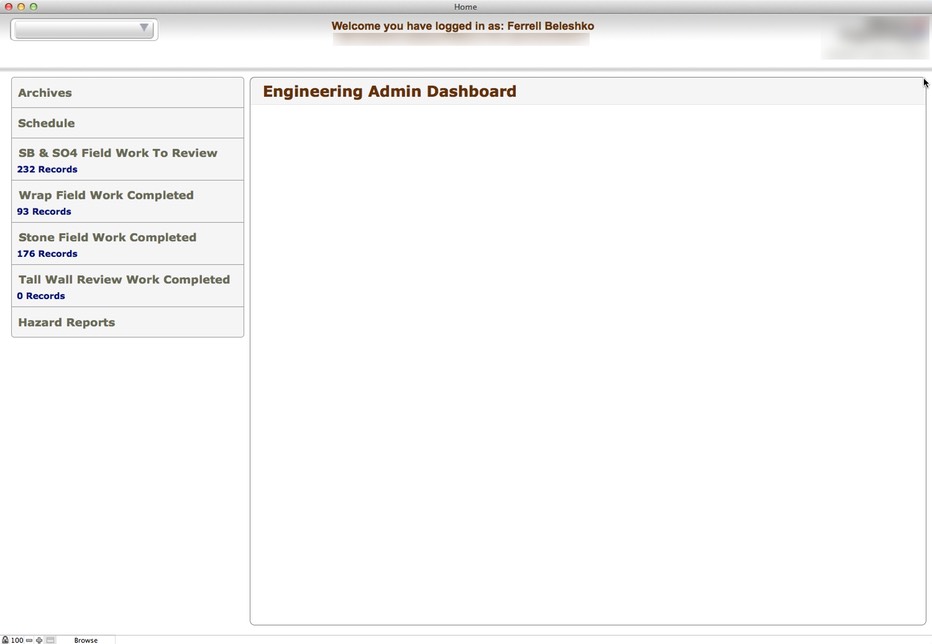Open Stone Field Work Completed

tap(127, 244)
